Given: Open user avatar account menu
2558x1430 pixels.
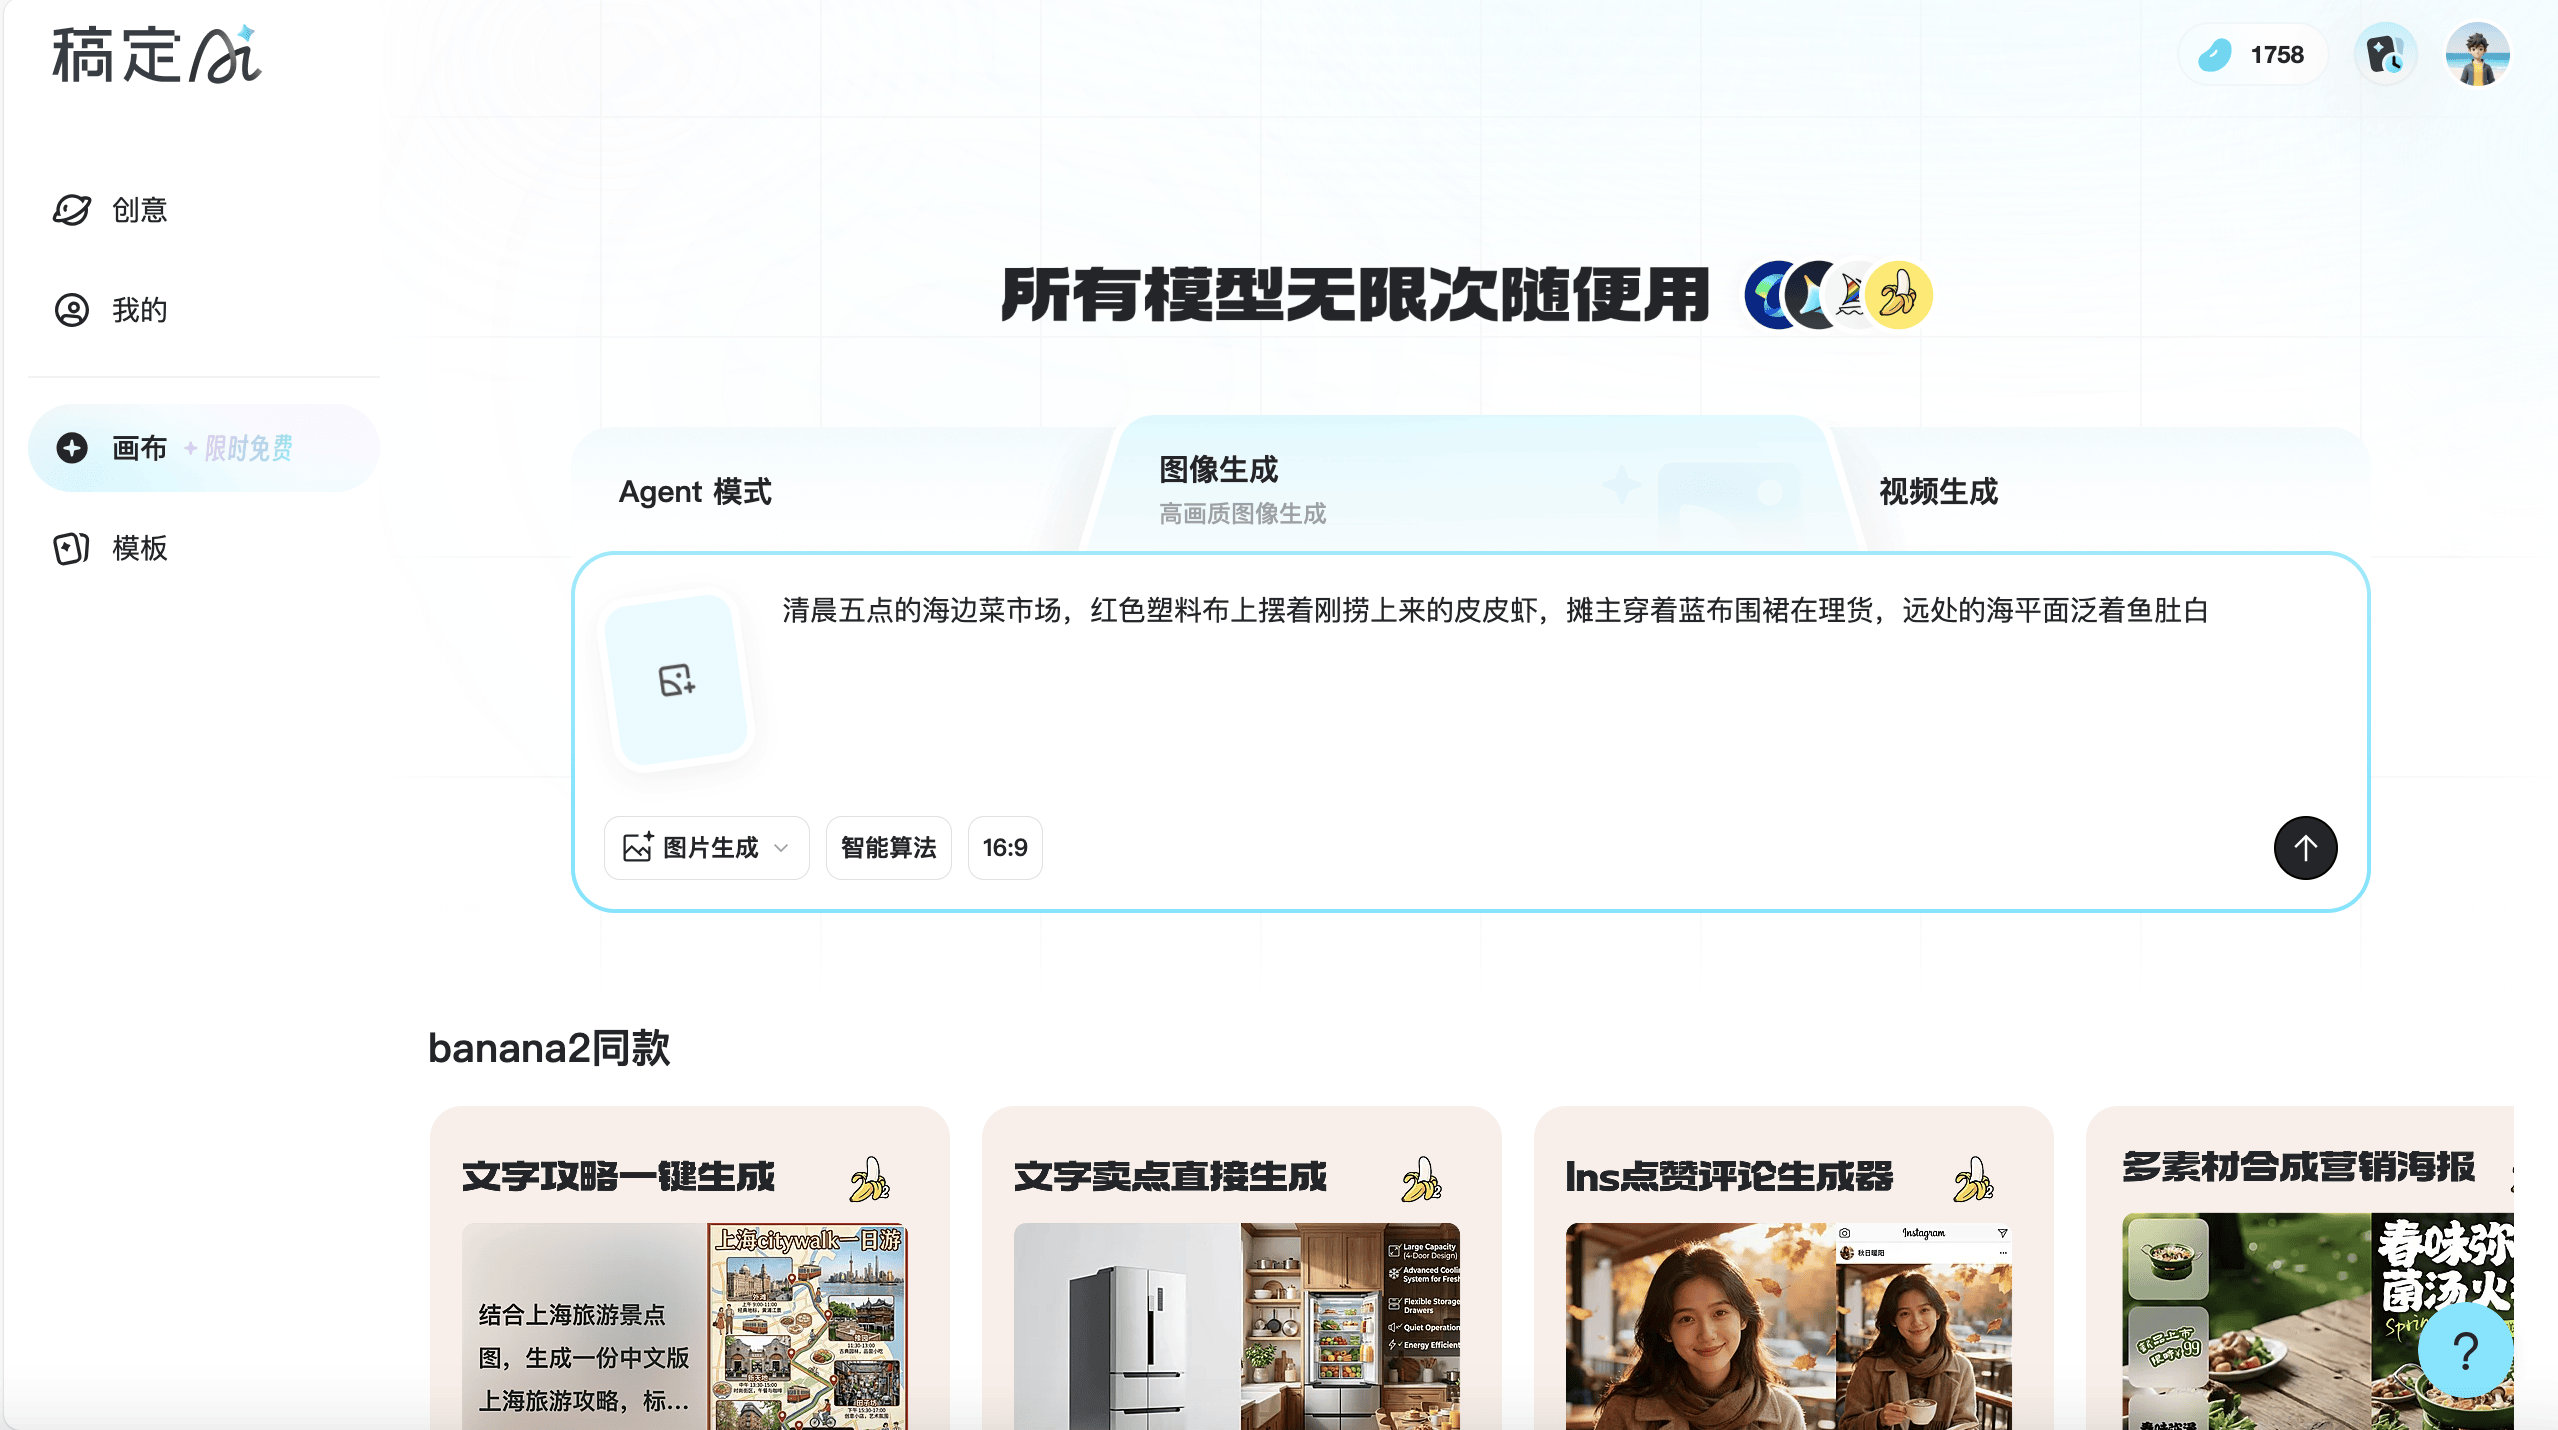Looking at the screenshot, I should point(2477,55).
